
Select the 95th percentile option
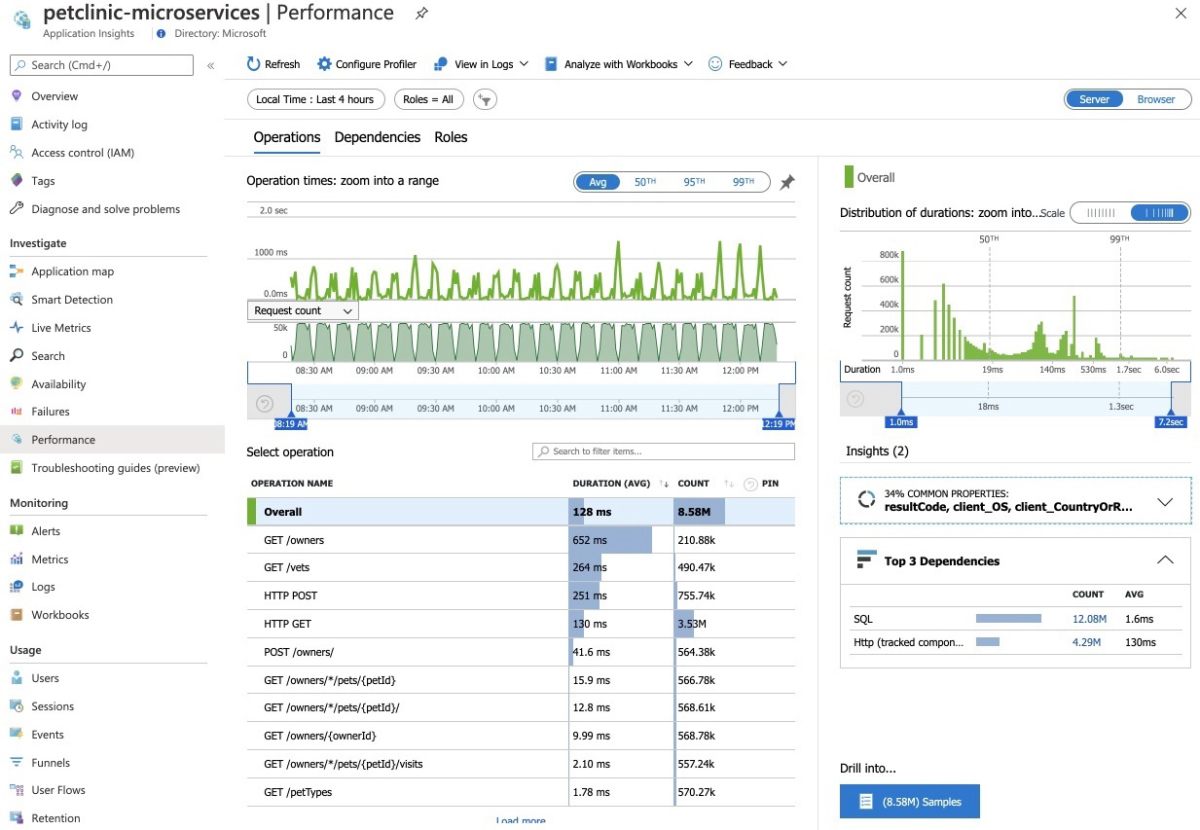[694, 182]
